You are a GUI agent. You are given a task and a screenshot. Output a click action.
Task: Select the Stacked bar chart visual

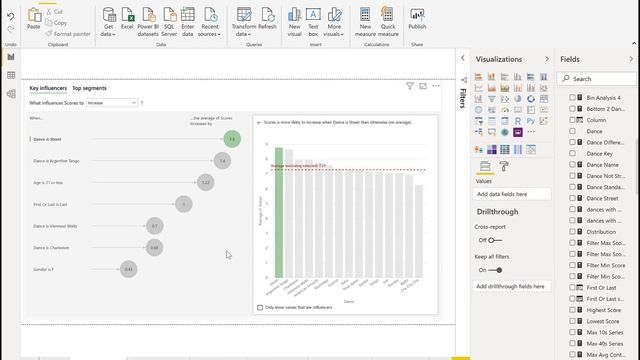478,77
